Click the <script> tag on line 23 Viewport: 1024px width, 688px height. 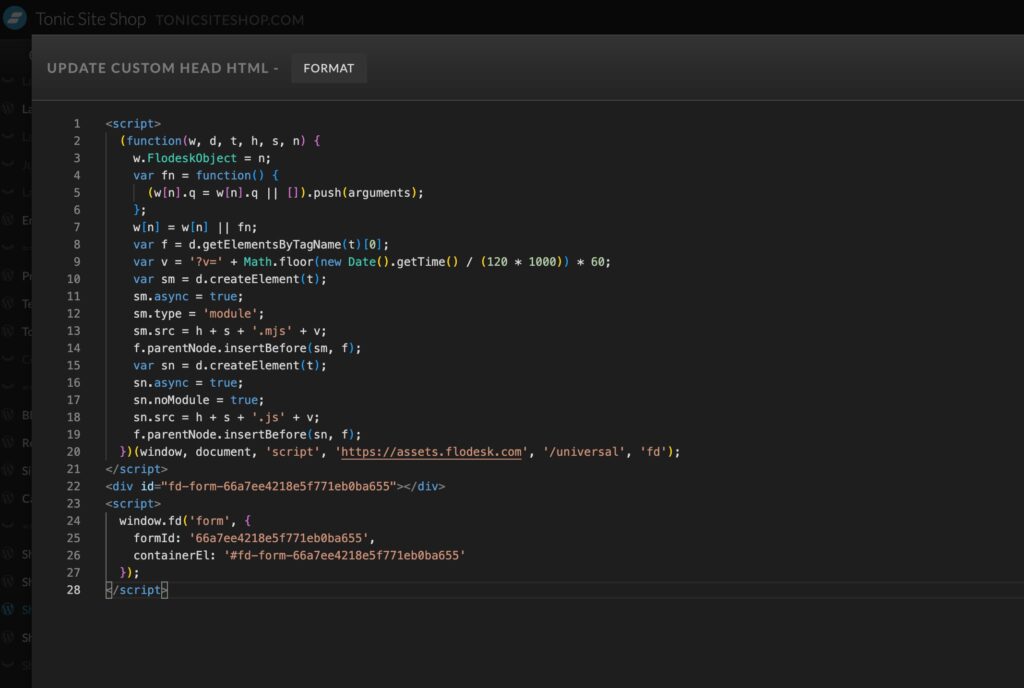133,504
